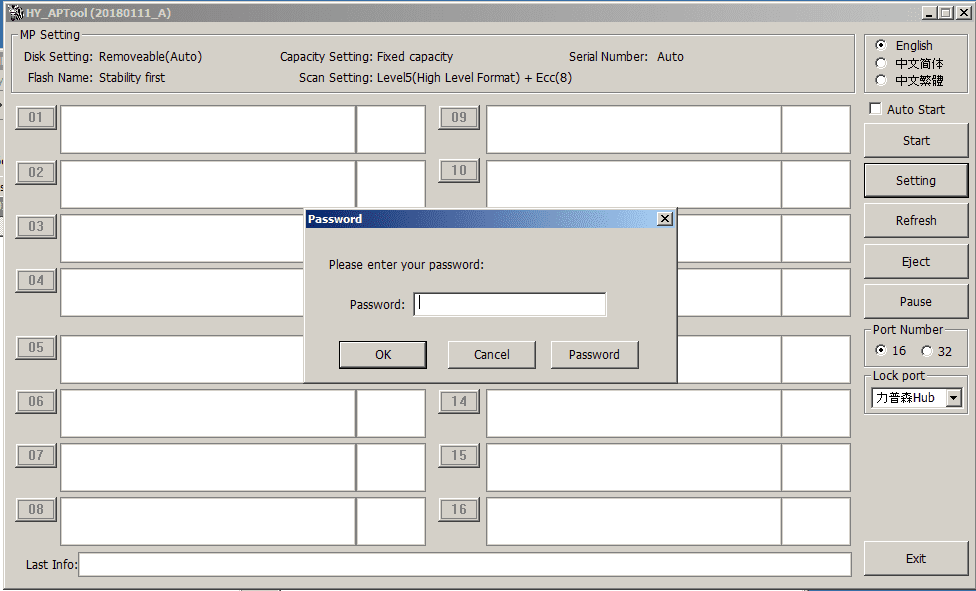Click the Password input field

pyautogui.click(x=510, y=304)
